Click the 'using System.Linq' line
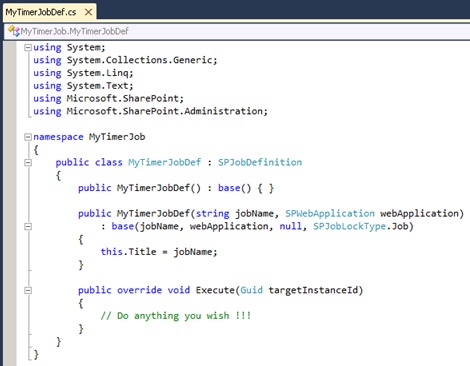Screen dimensions: 470x366 coord(83,73)
